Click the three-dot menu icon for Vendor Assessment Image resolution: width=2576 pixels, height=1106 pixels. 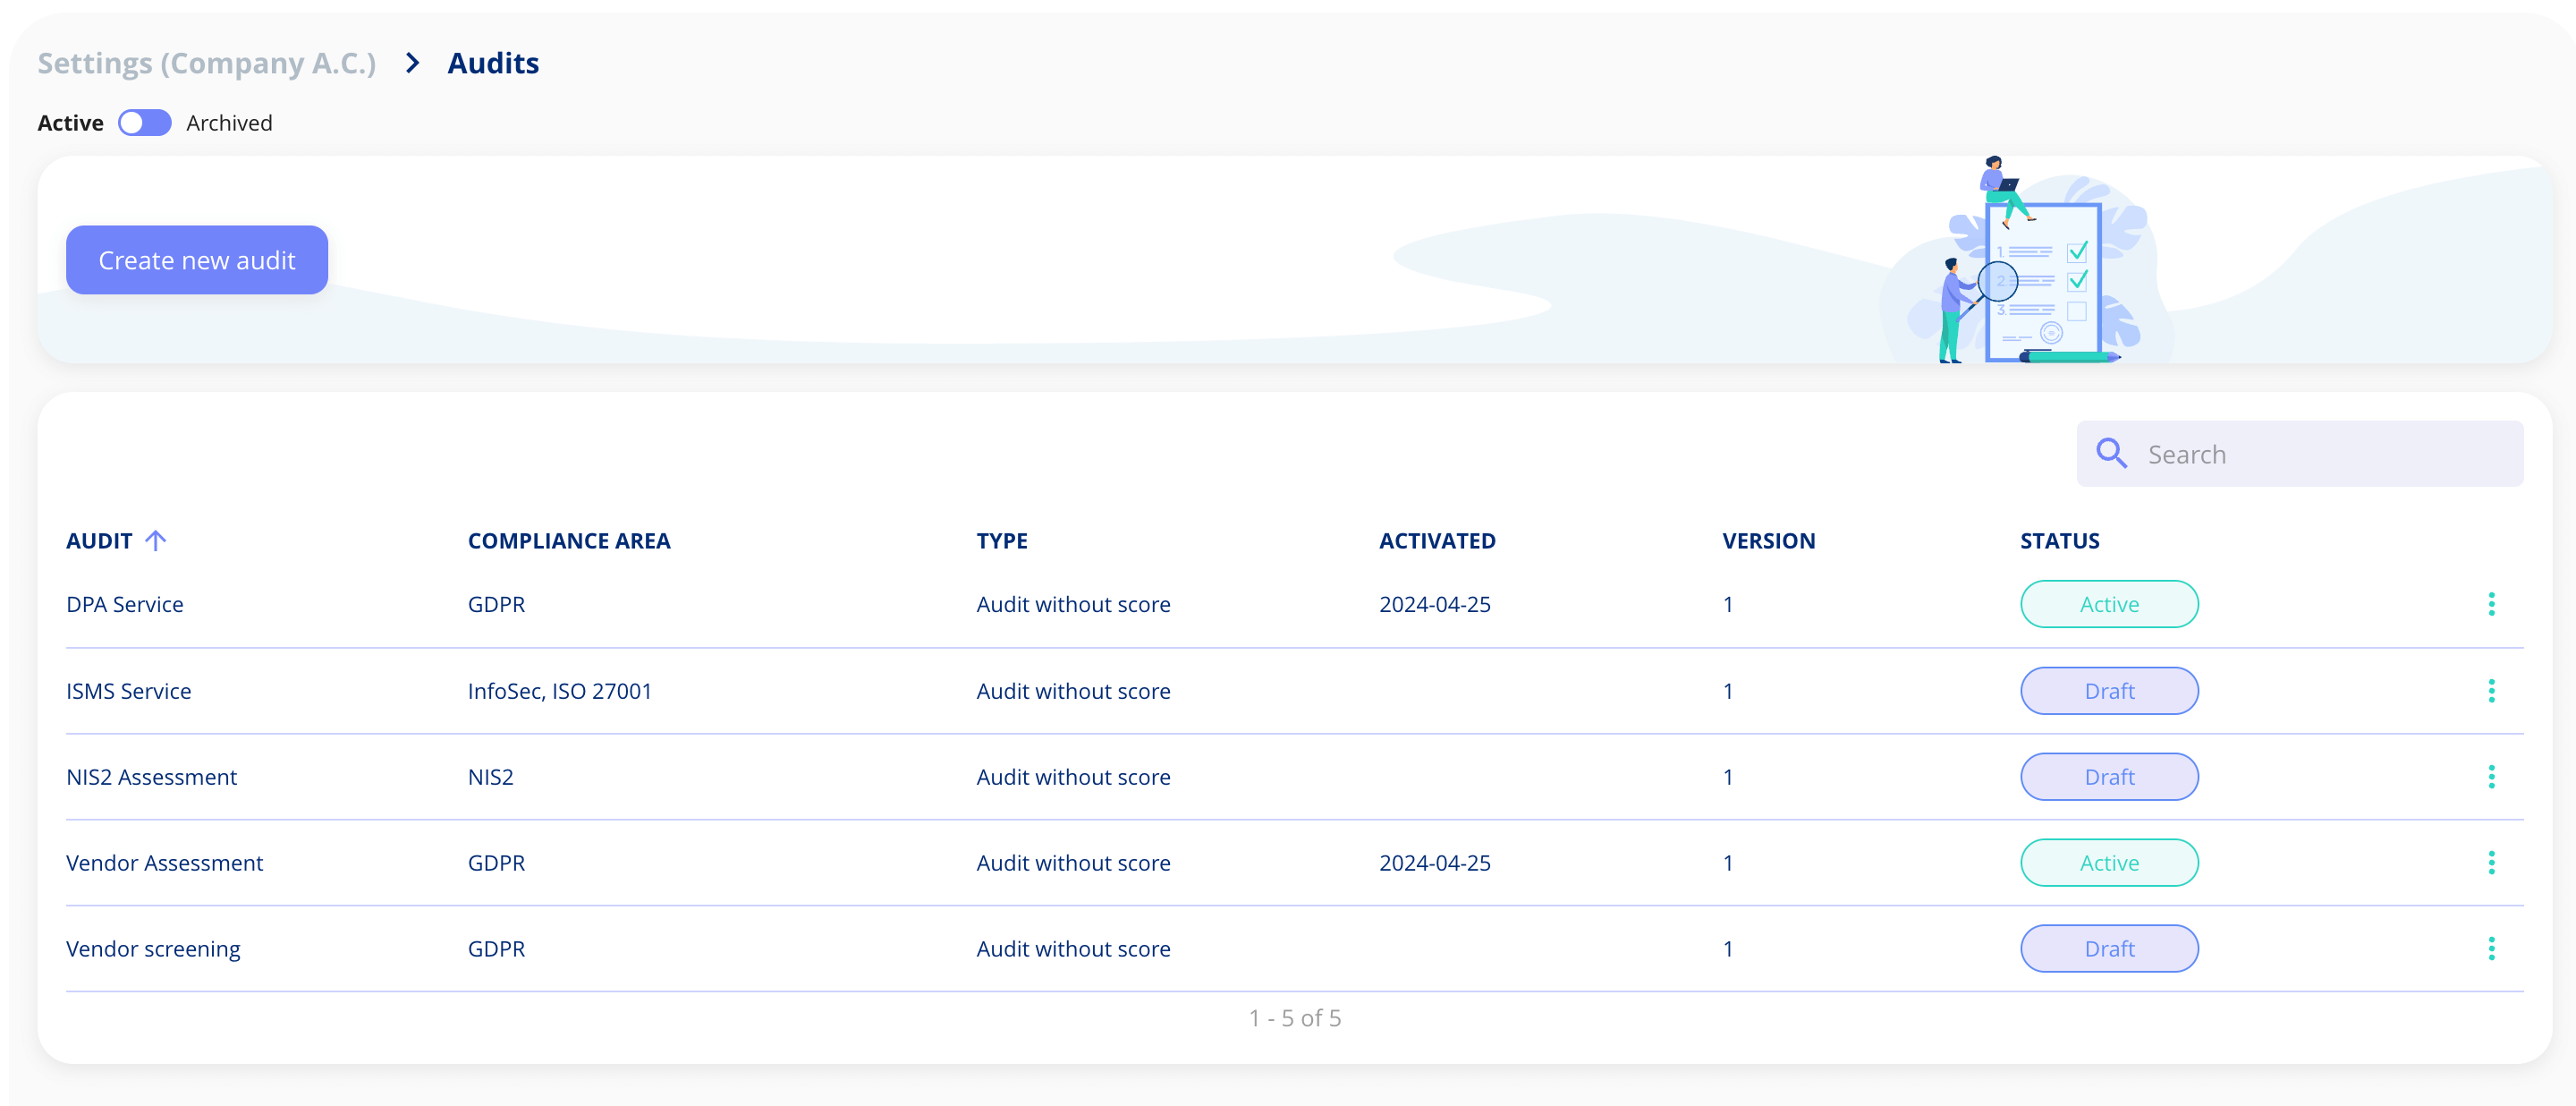coord(2492,863)
